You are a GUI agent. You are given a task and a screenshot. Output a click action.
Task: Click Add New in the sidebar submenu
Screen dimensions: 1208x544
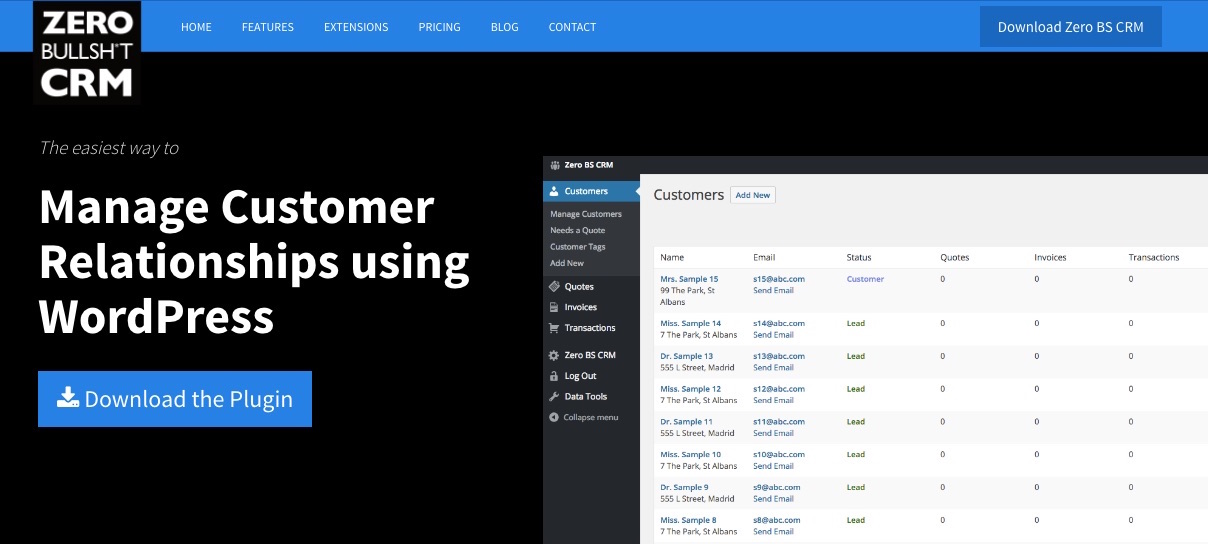pos(567,263)
